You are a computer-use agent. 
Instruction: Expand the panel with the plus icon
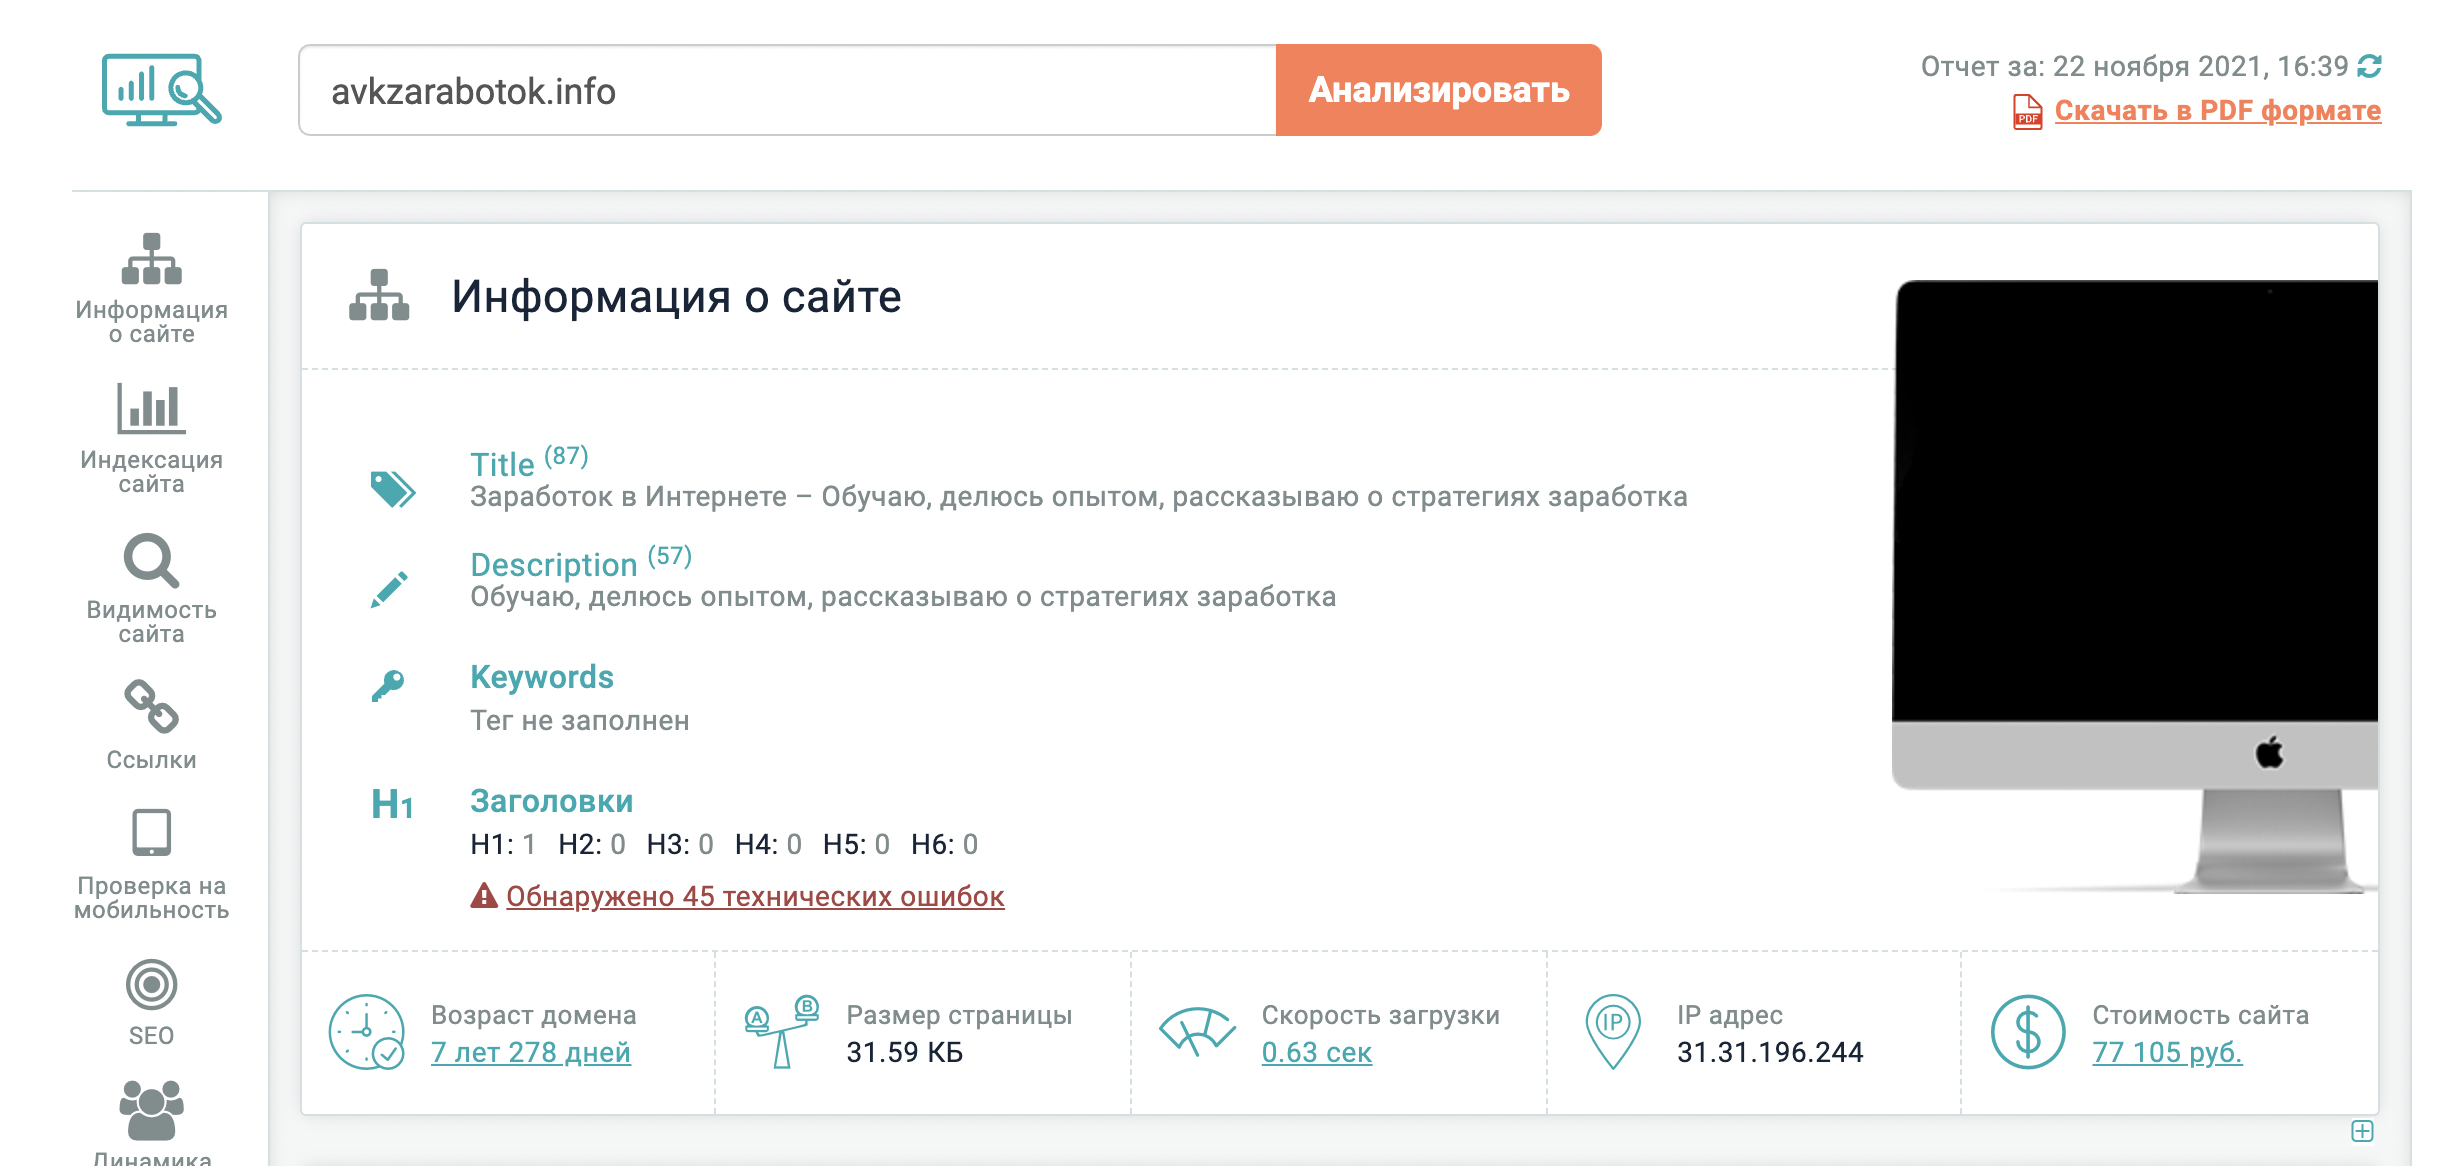(x=2362, y=1131)
